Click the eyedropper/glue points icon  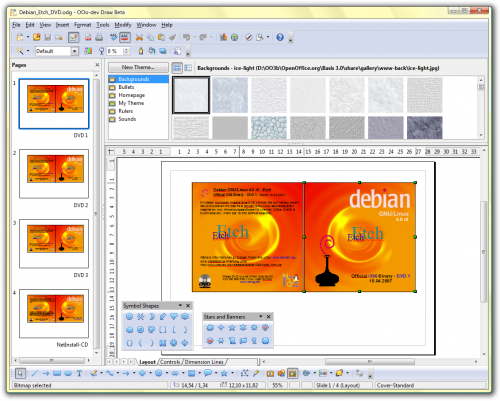click(256, 373)
